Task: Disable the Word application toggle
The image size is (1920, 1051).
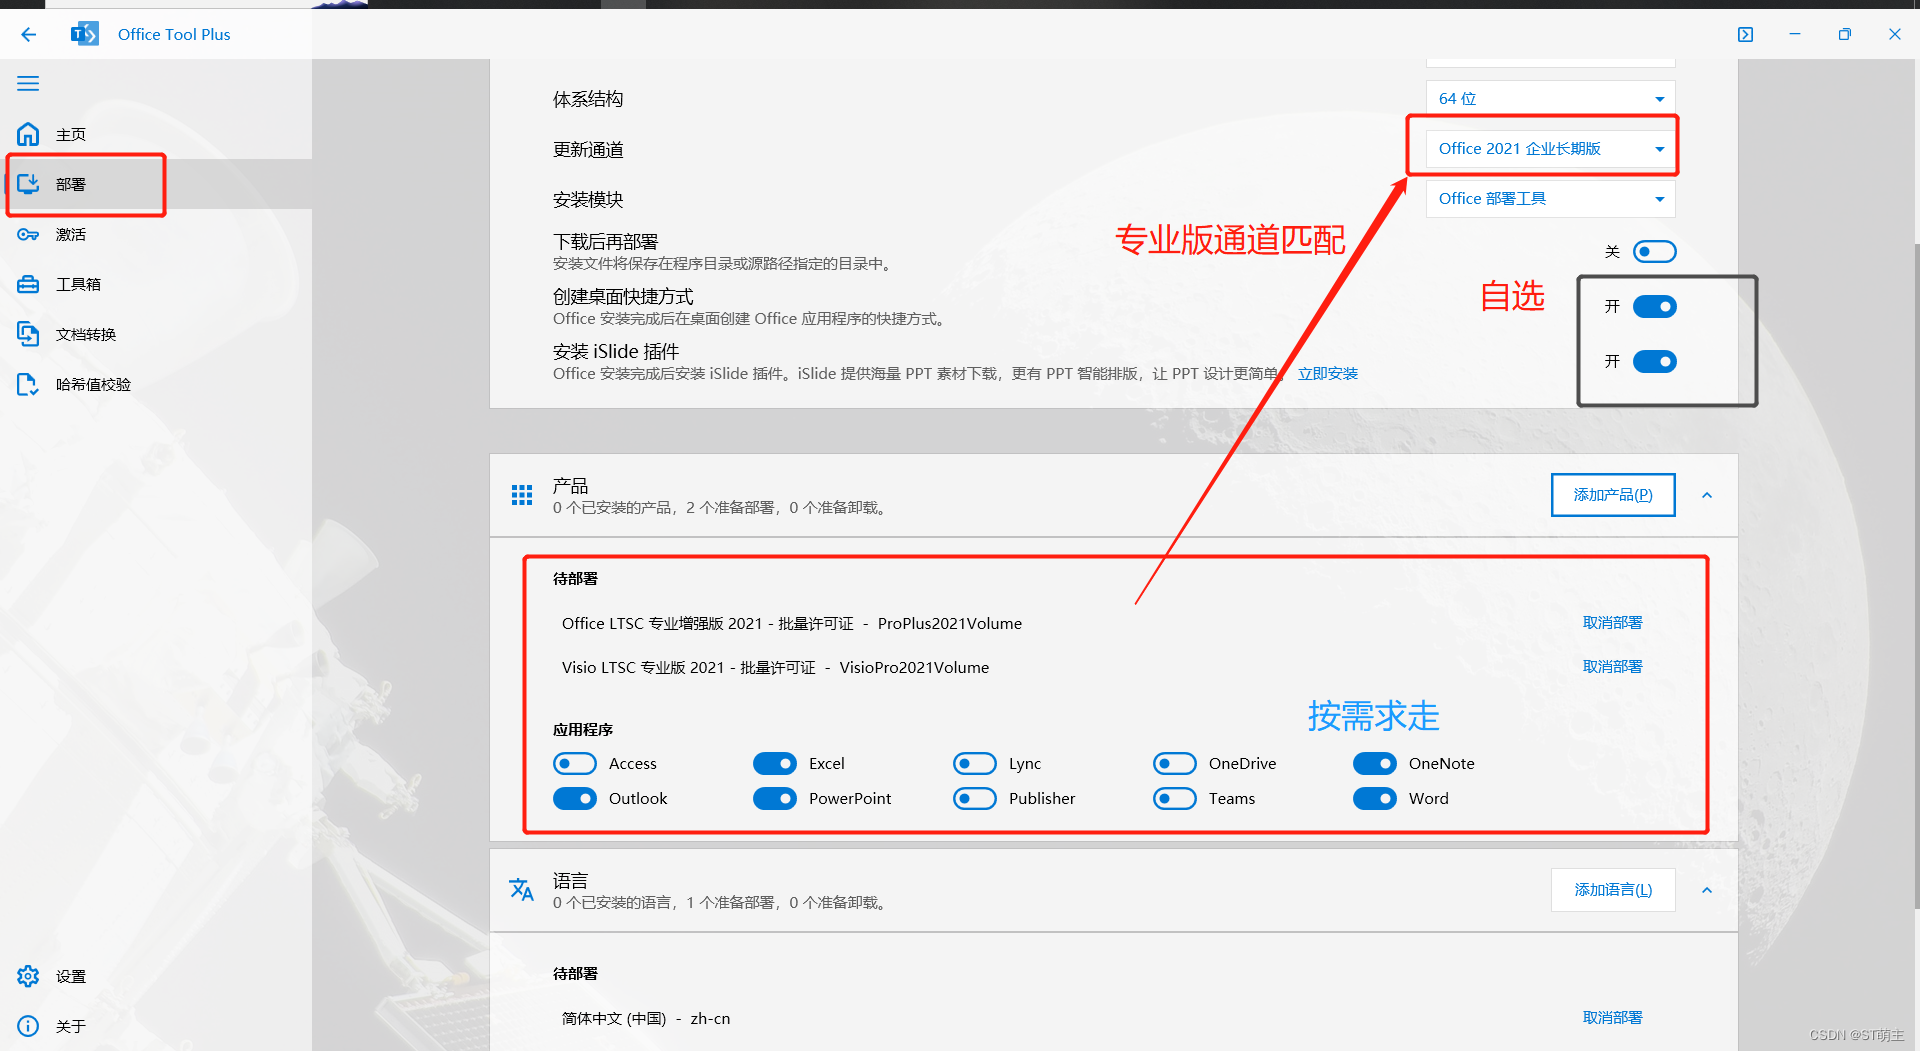Action: [x=1375, y=799]
